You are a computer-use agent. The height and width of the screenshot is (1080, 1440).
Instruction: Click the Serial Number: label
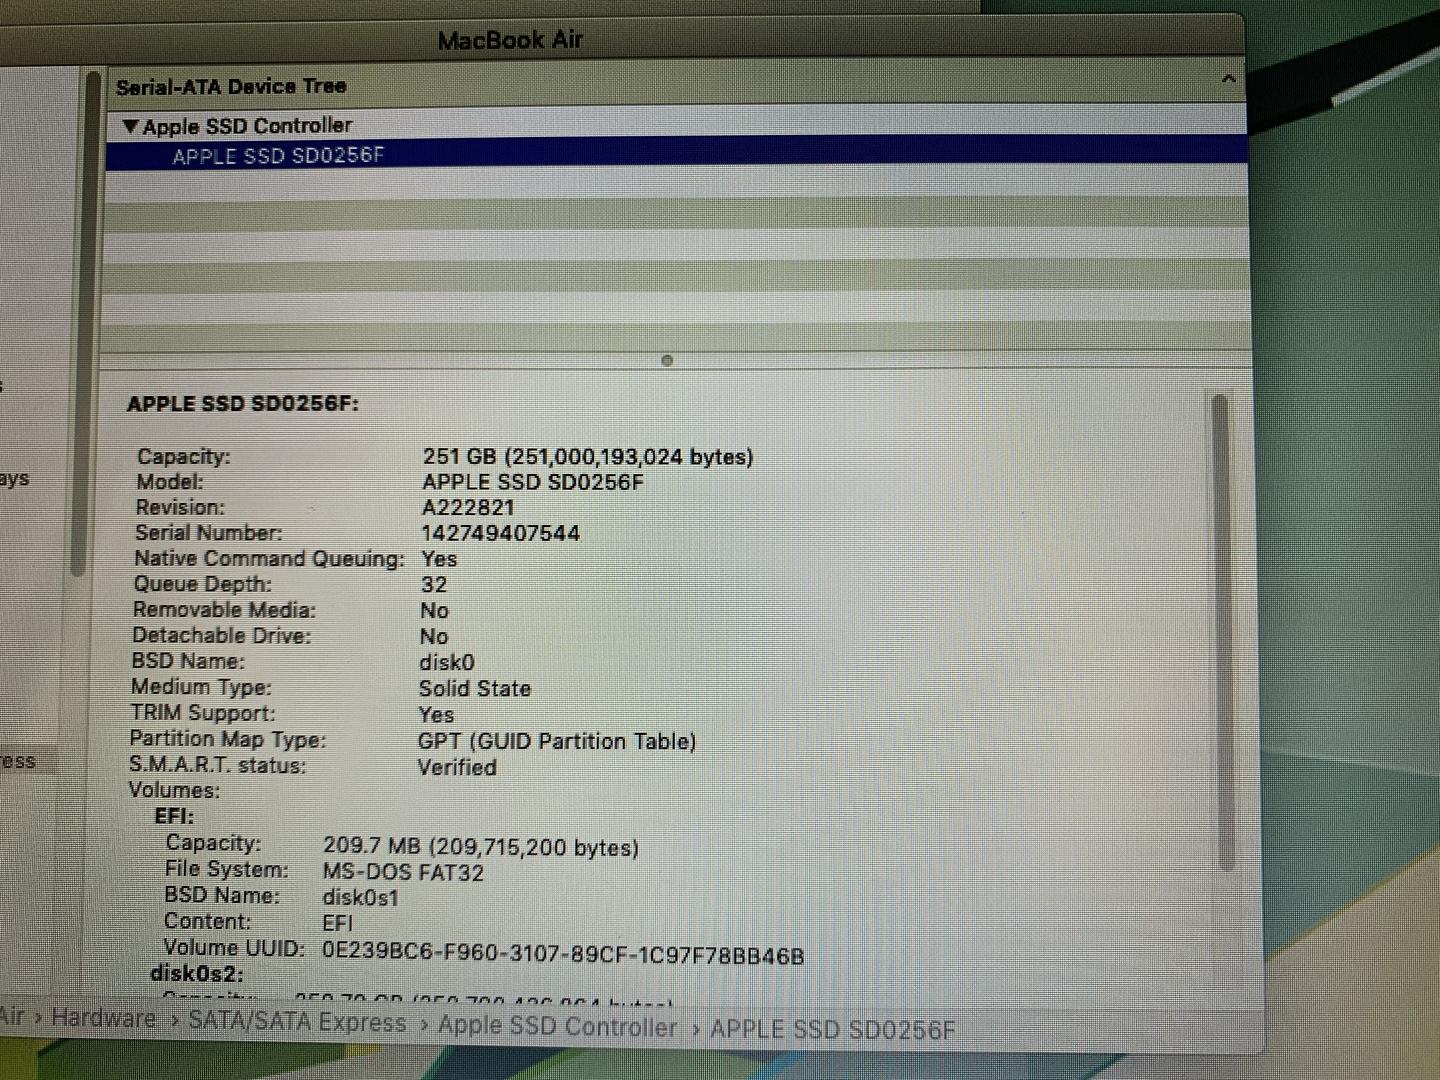point(209,533)
